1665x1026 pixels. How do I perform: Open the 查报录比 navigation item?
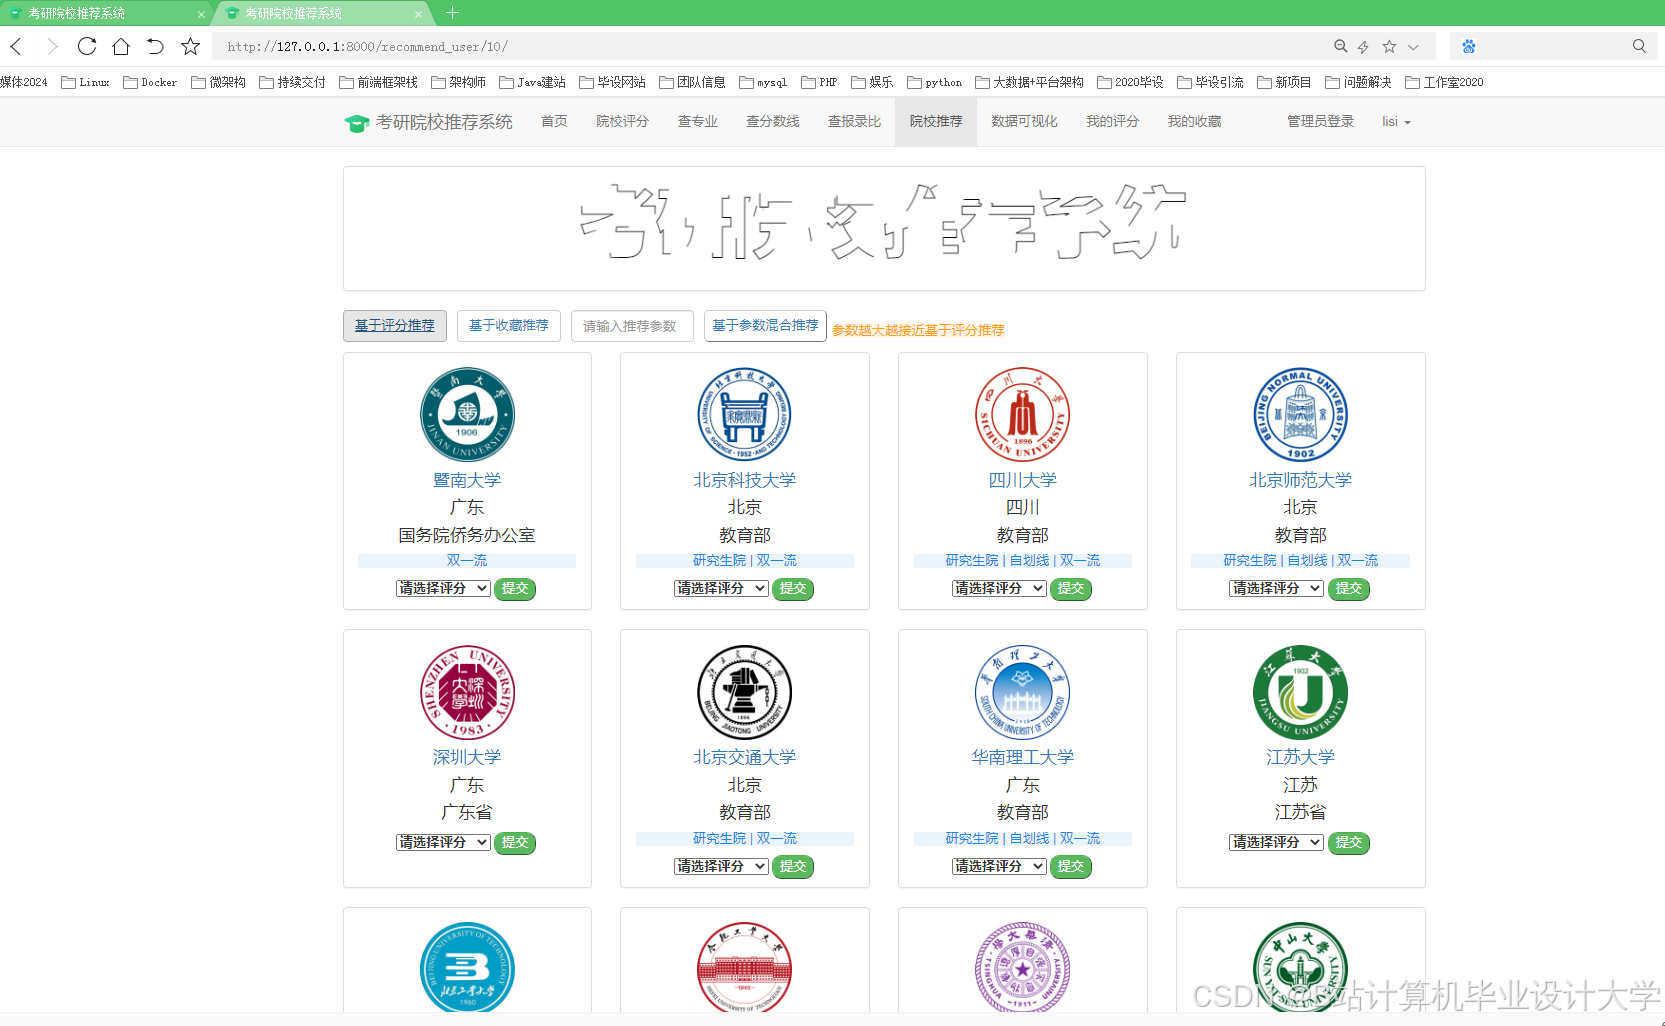tap(854, 122)
